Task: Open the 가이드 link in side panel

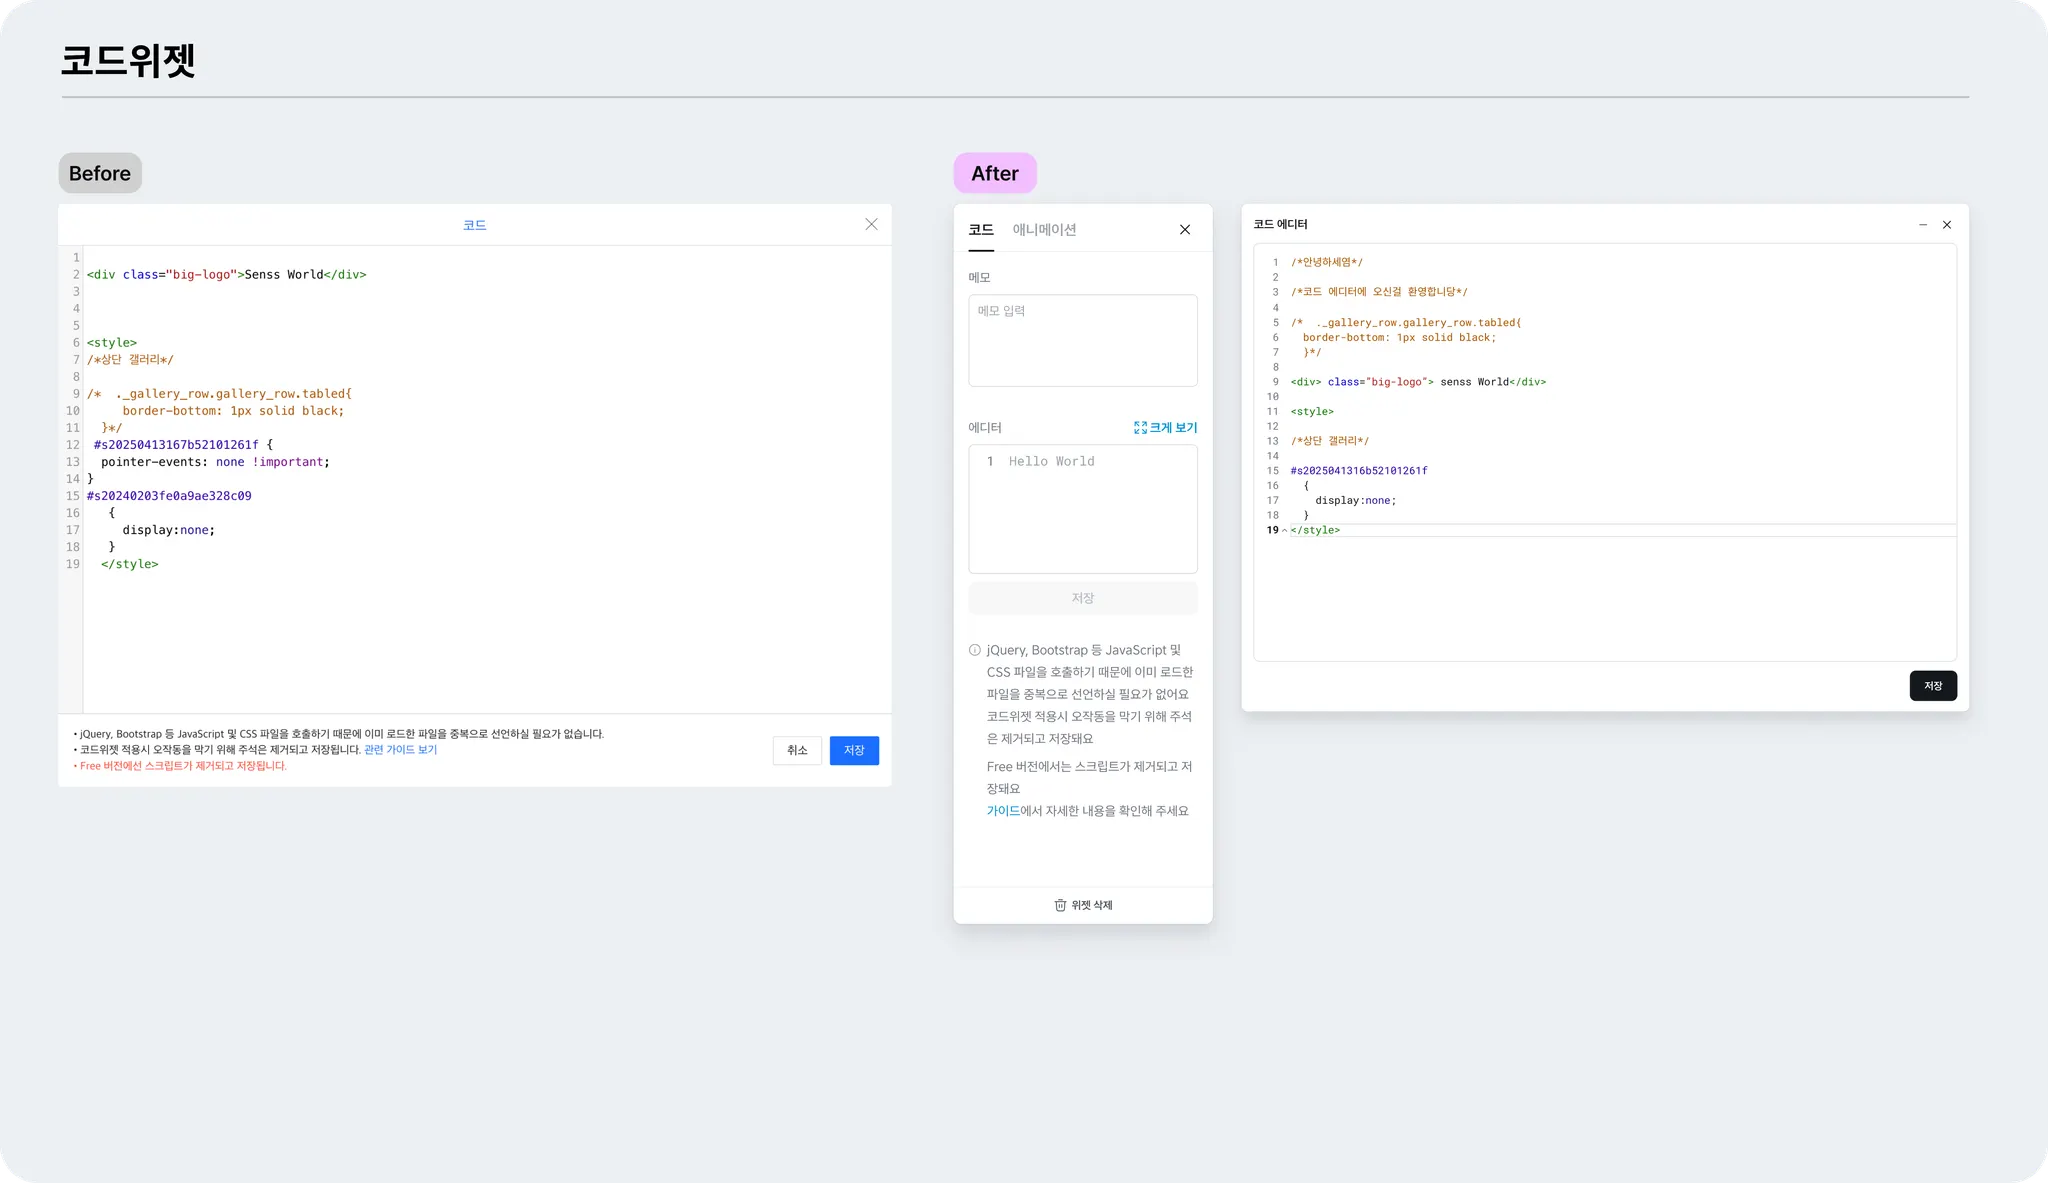Action: (1003, 811)
